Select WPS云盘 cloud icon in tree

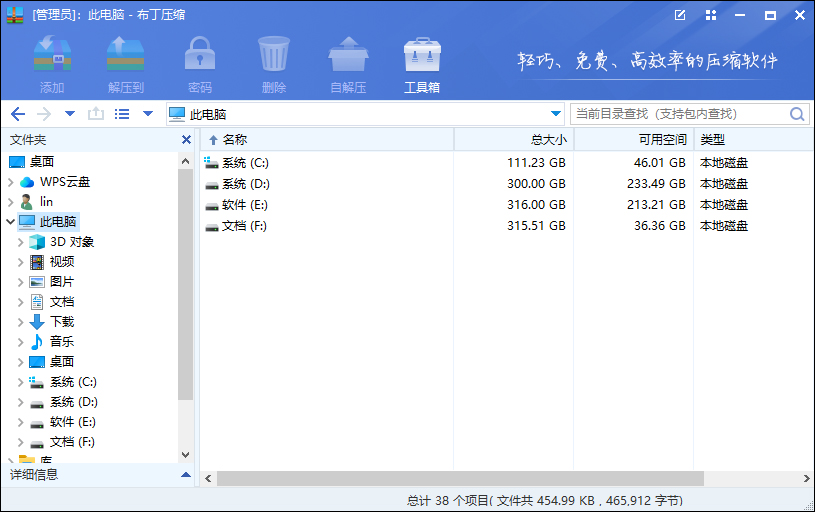[27, 182]
